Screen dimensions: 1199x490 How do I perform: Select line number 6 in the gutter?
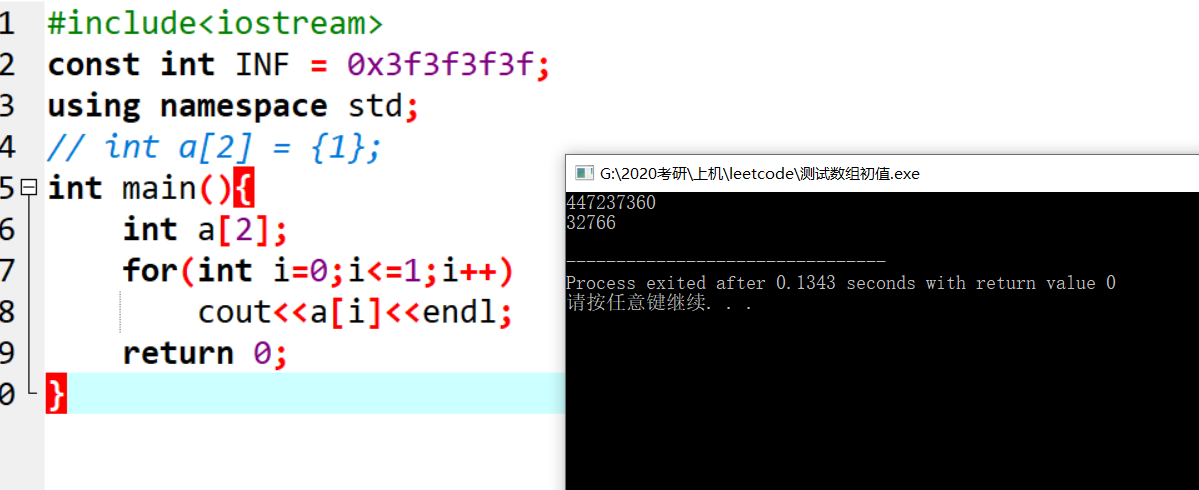7,229
